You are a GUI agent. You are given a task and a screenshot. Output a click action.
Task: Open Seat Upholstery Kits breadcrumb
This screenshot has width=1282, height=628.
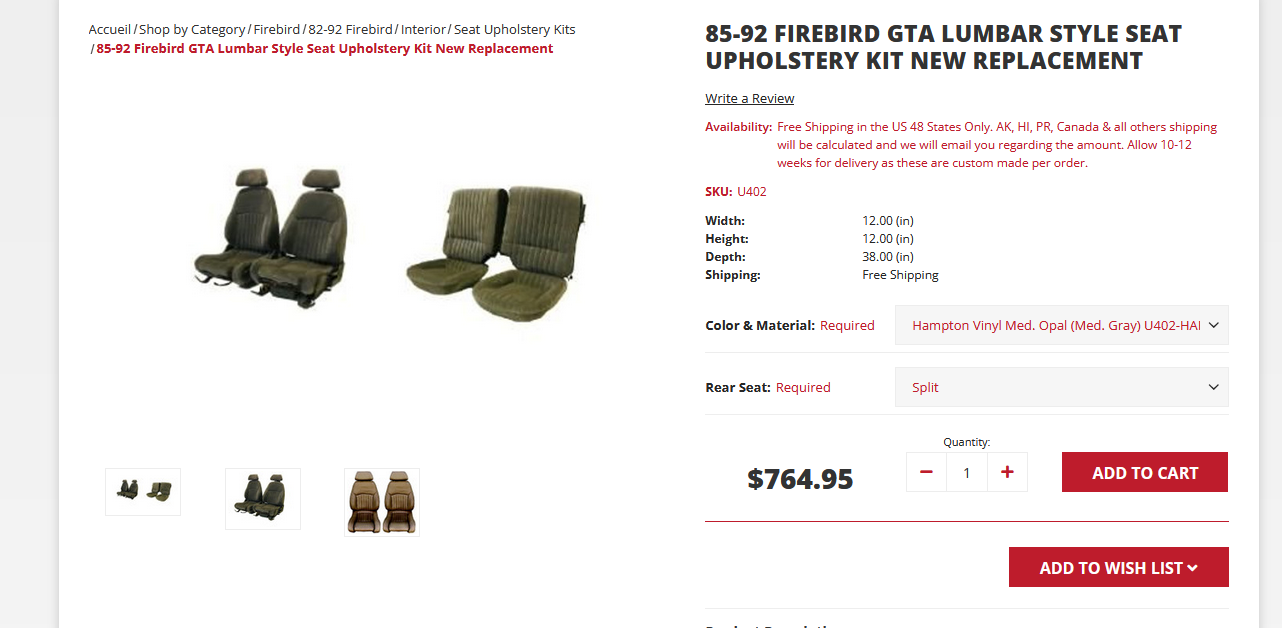click(x=514, y=29)
